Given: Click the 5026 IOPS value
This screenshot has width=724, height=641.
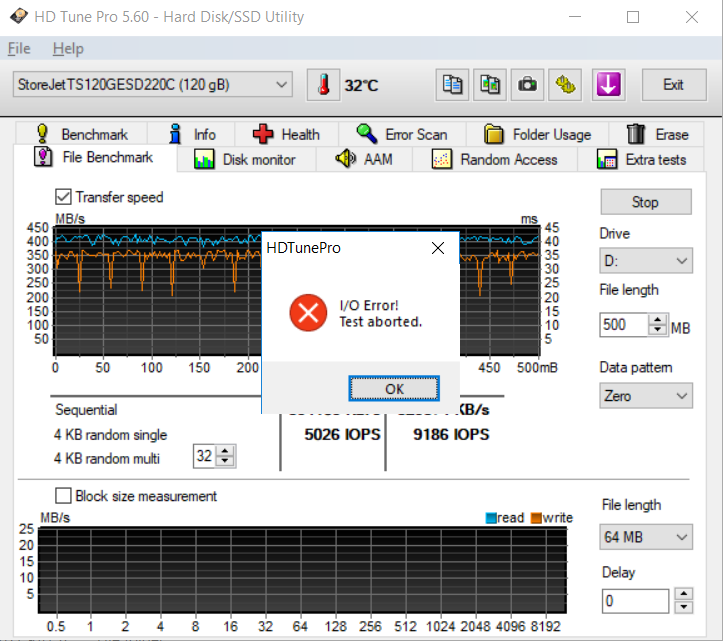Looking at the screenshot, I should [x=343, y=434].
